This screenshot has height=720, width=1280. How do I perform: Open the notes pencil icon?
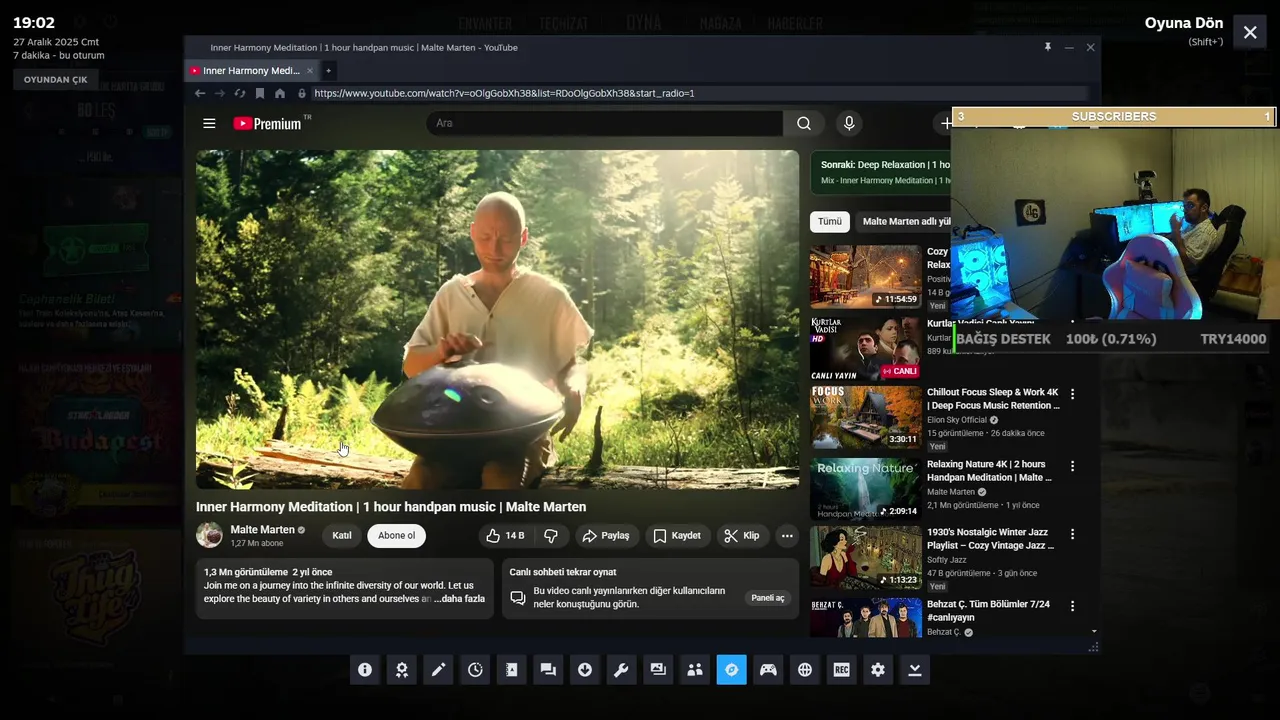[x=438, y=670]
